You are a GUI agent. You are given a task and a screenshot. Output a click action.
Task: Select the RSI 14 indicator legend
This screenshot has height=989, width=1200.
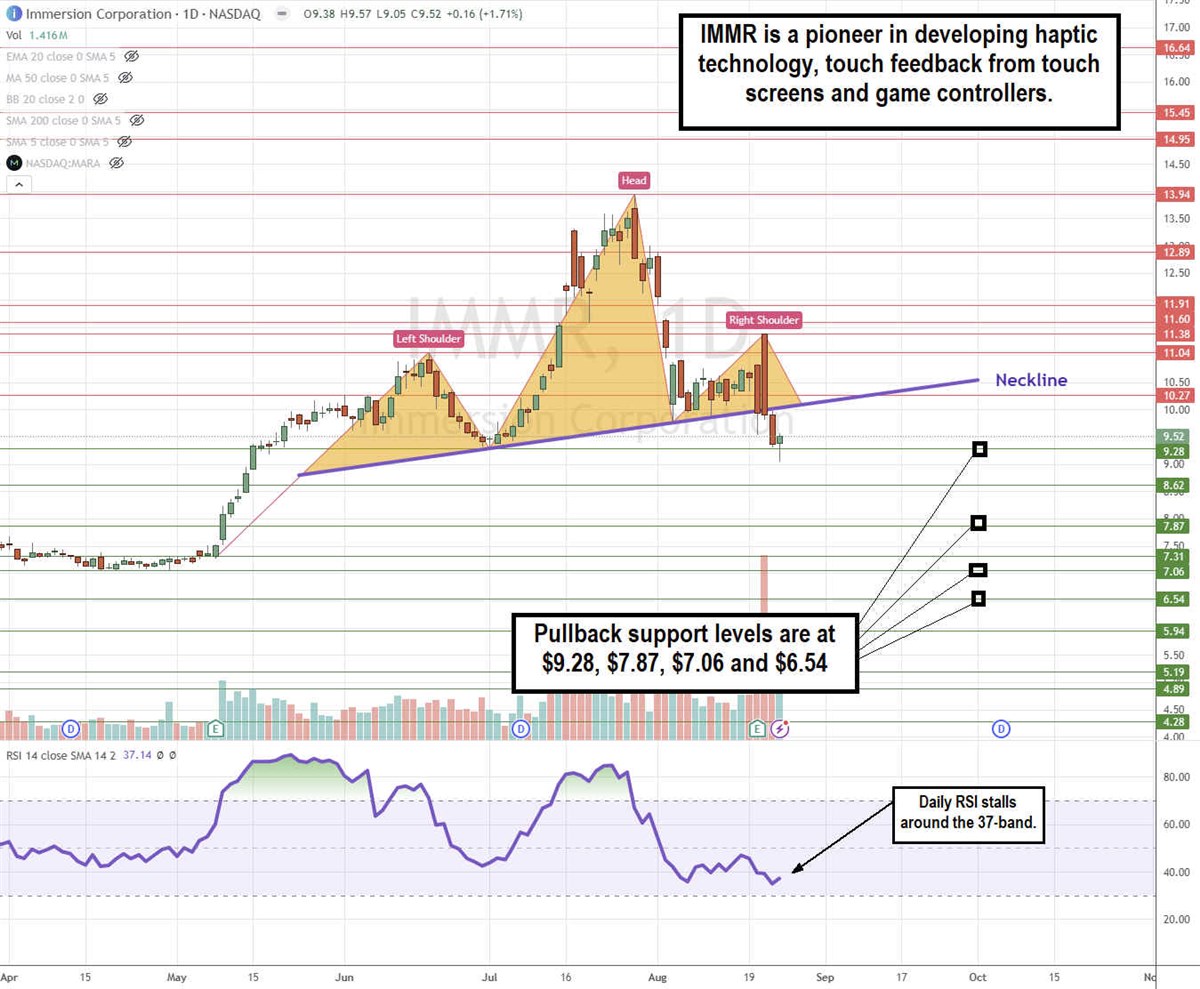pyautogui.click(x=50, y=756)
